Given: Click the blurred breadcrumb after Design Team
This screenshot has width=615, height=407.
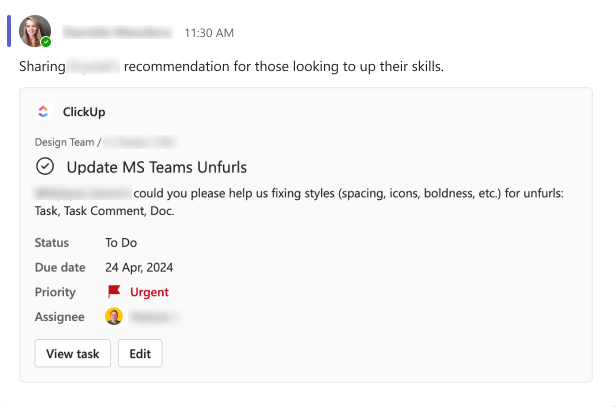Looking at the screenshot, I should point(140,142).
